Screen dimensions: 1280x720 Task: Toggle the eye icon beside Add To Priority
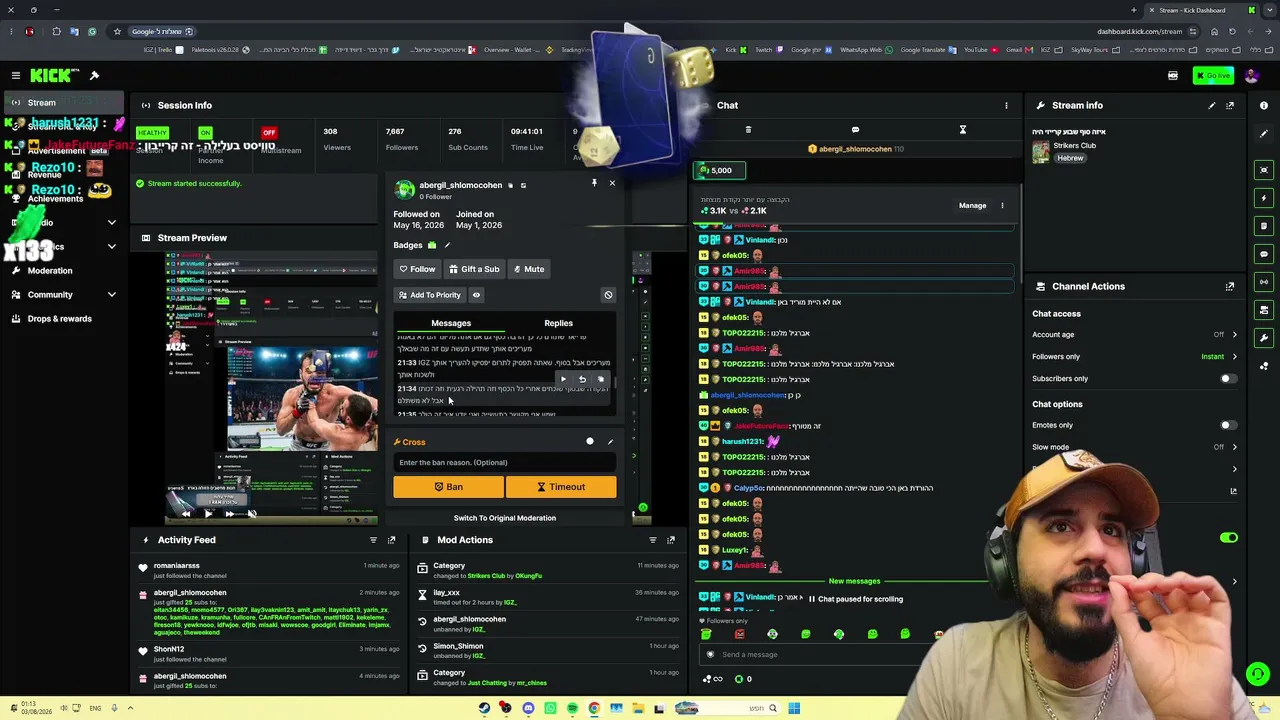[x=476, y=295]
